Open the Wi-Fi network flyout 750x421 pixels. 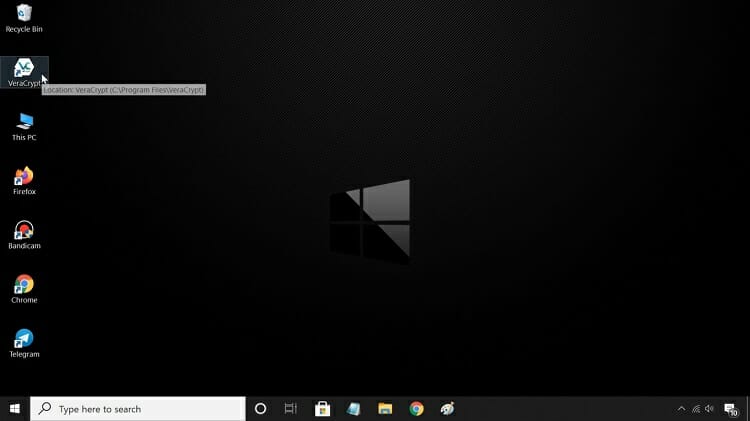click(x=696, y=409)
